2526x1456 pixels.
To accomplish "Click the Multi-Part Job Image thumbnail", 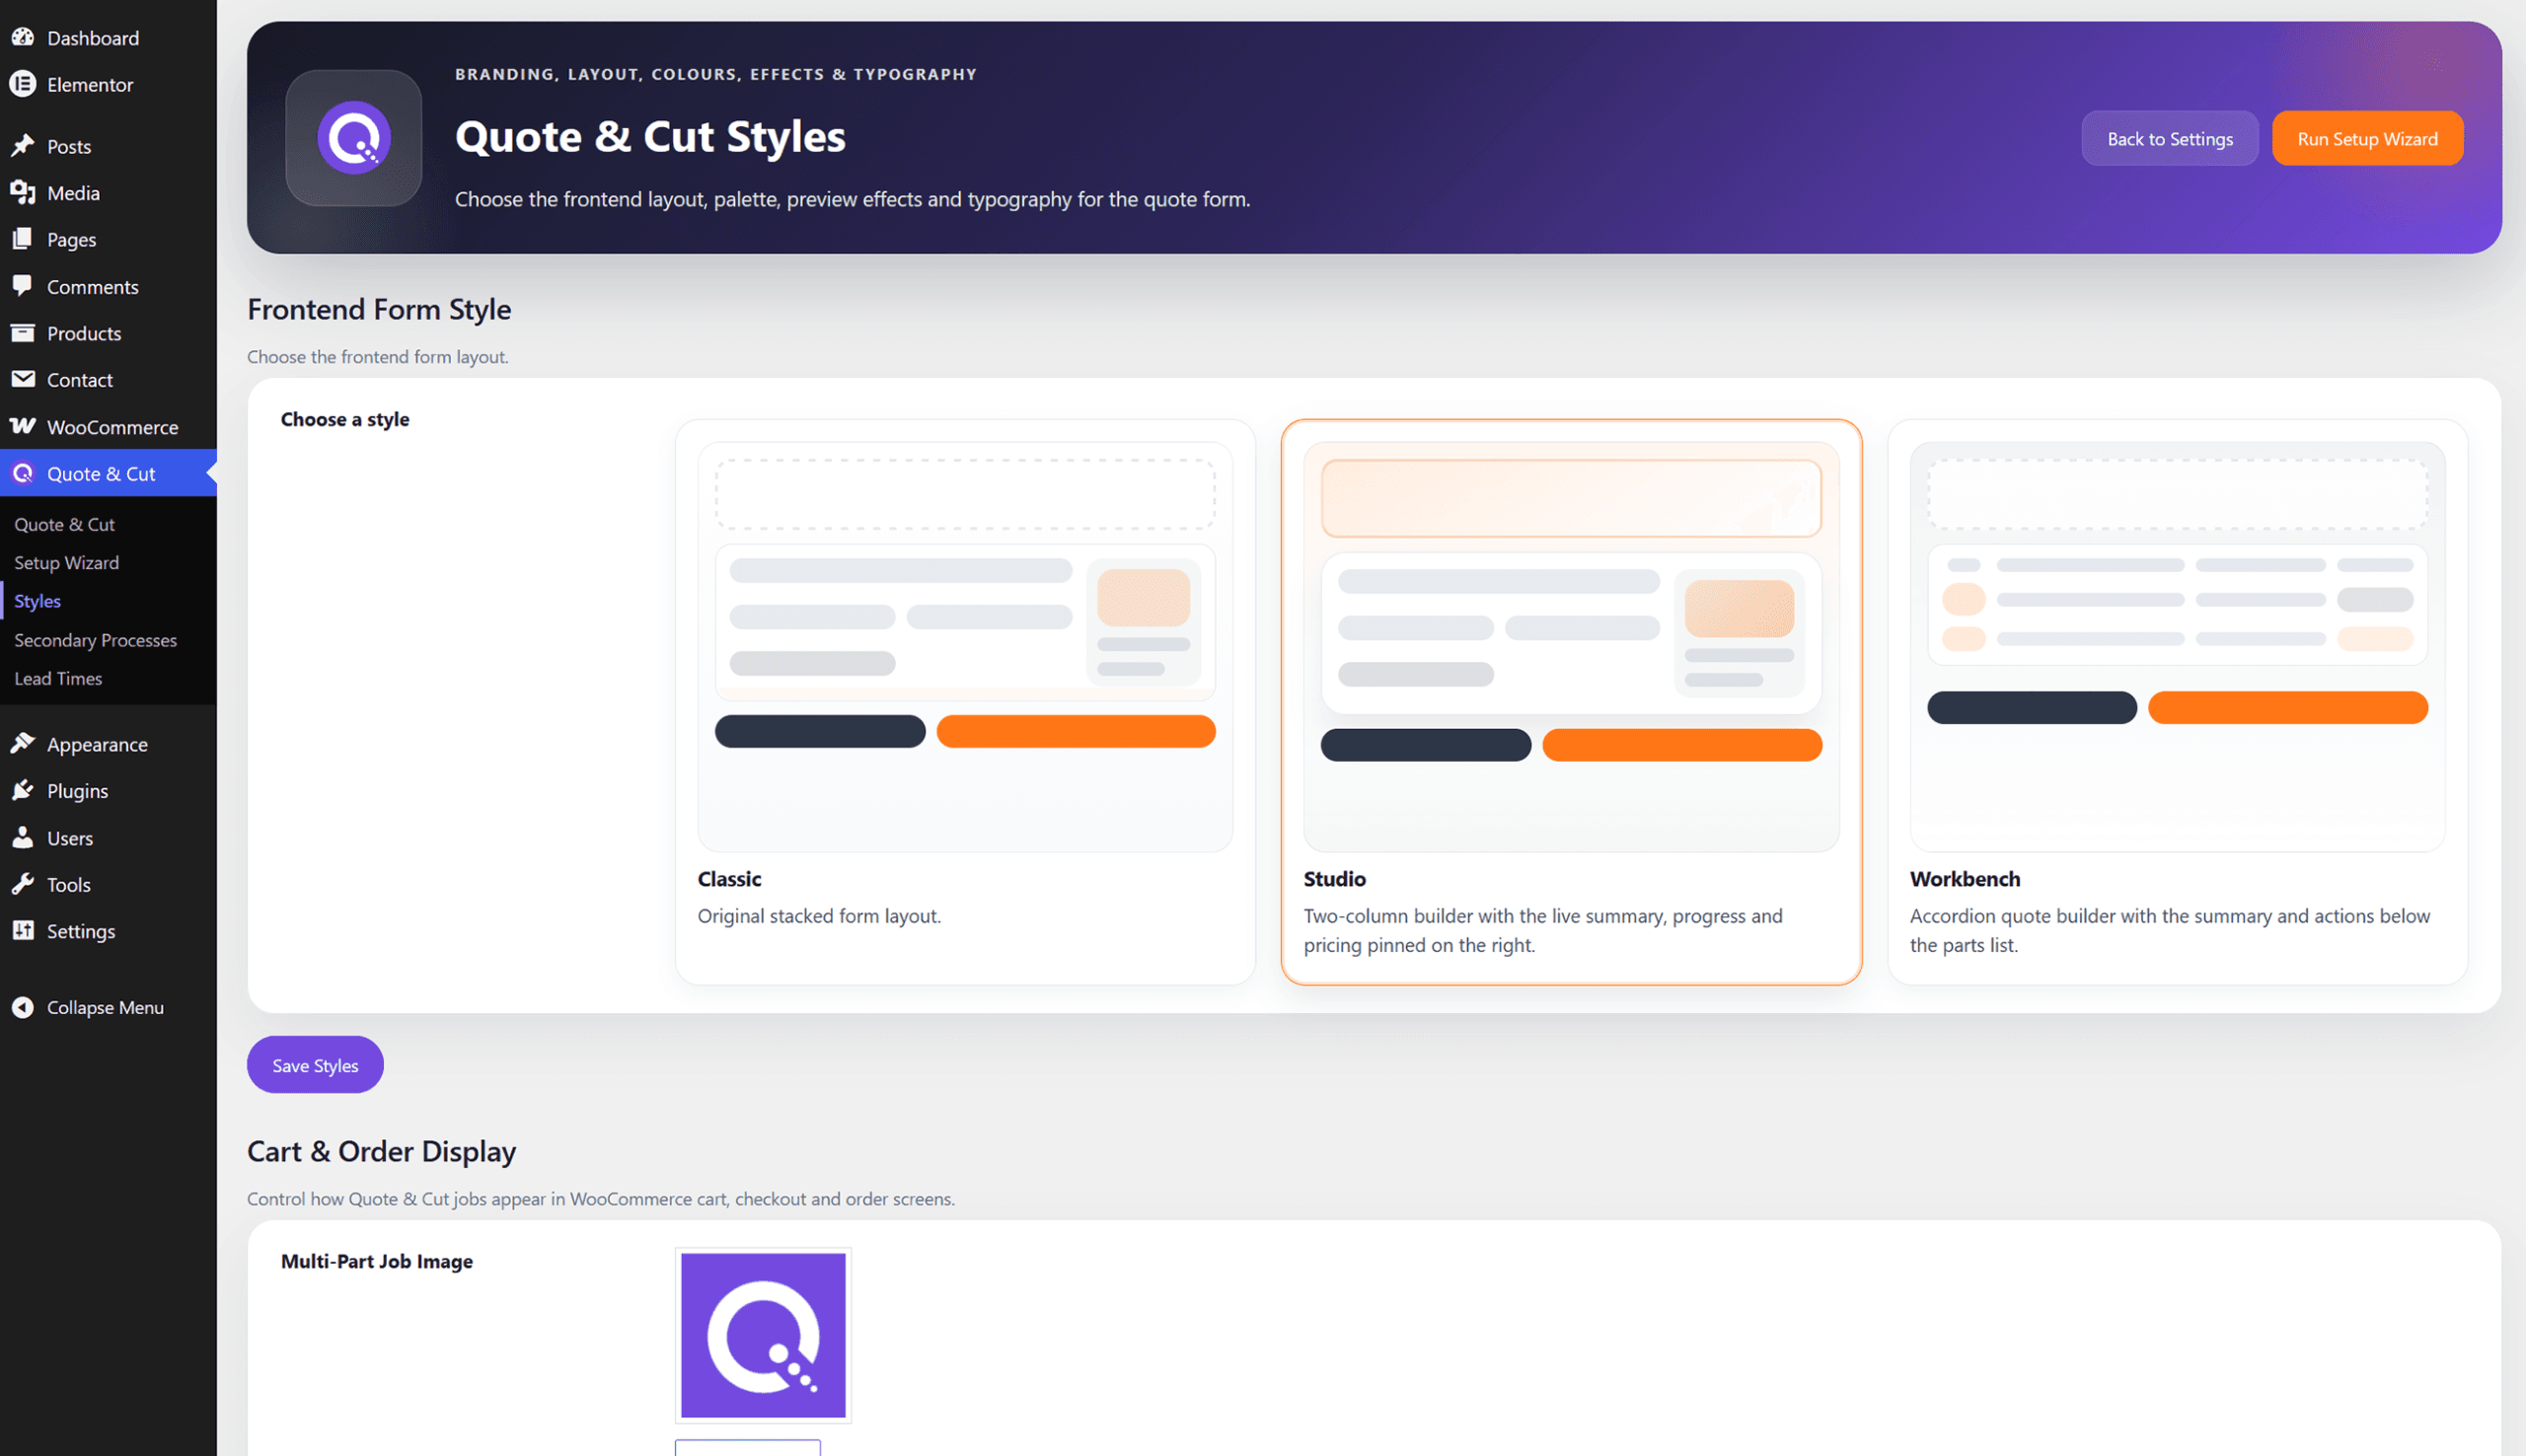I will click(x=763, y=1336).
